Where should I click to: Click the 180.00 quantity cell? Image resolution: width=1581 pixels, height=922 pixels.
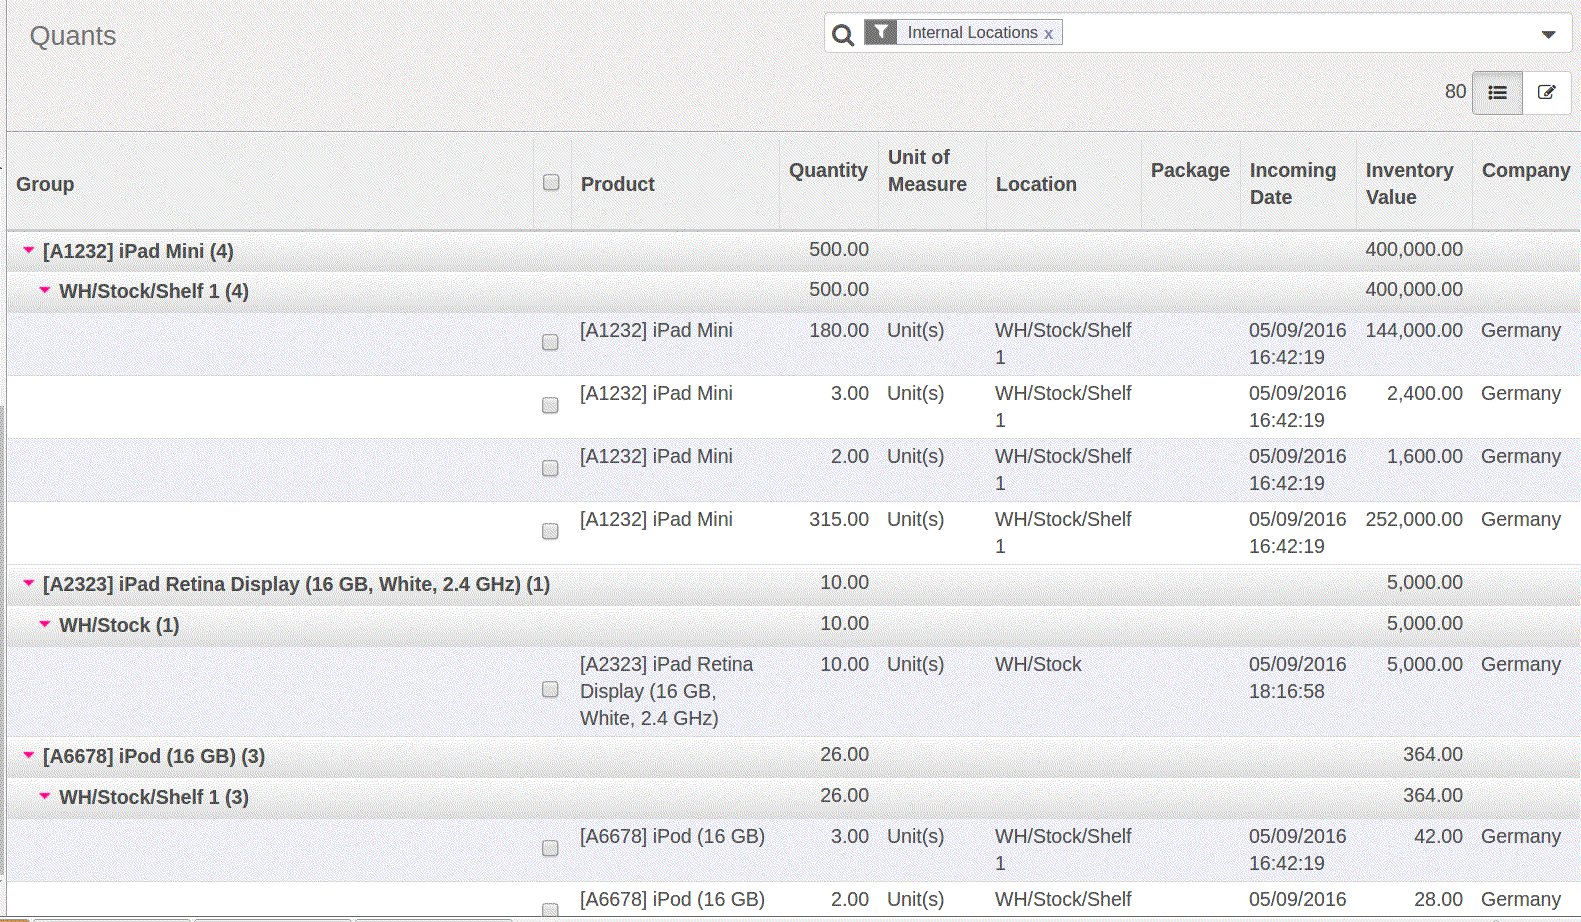point(838,330)
